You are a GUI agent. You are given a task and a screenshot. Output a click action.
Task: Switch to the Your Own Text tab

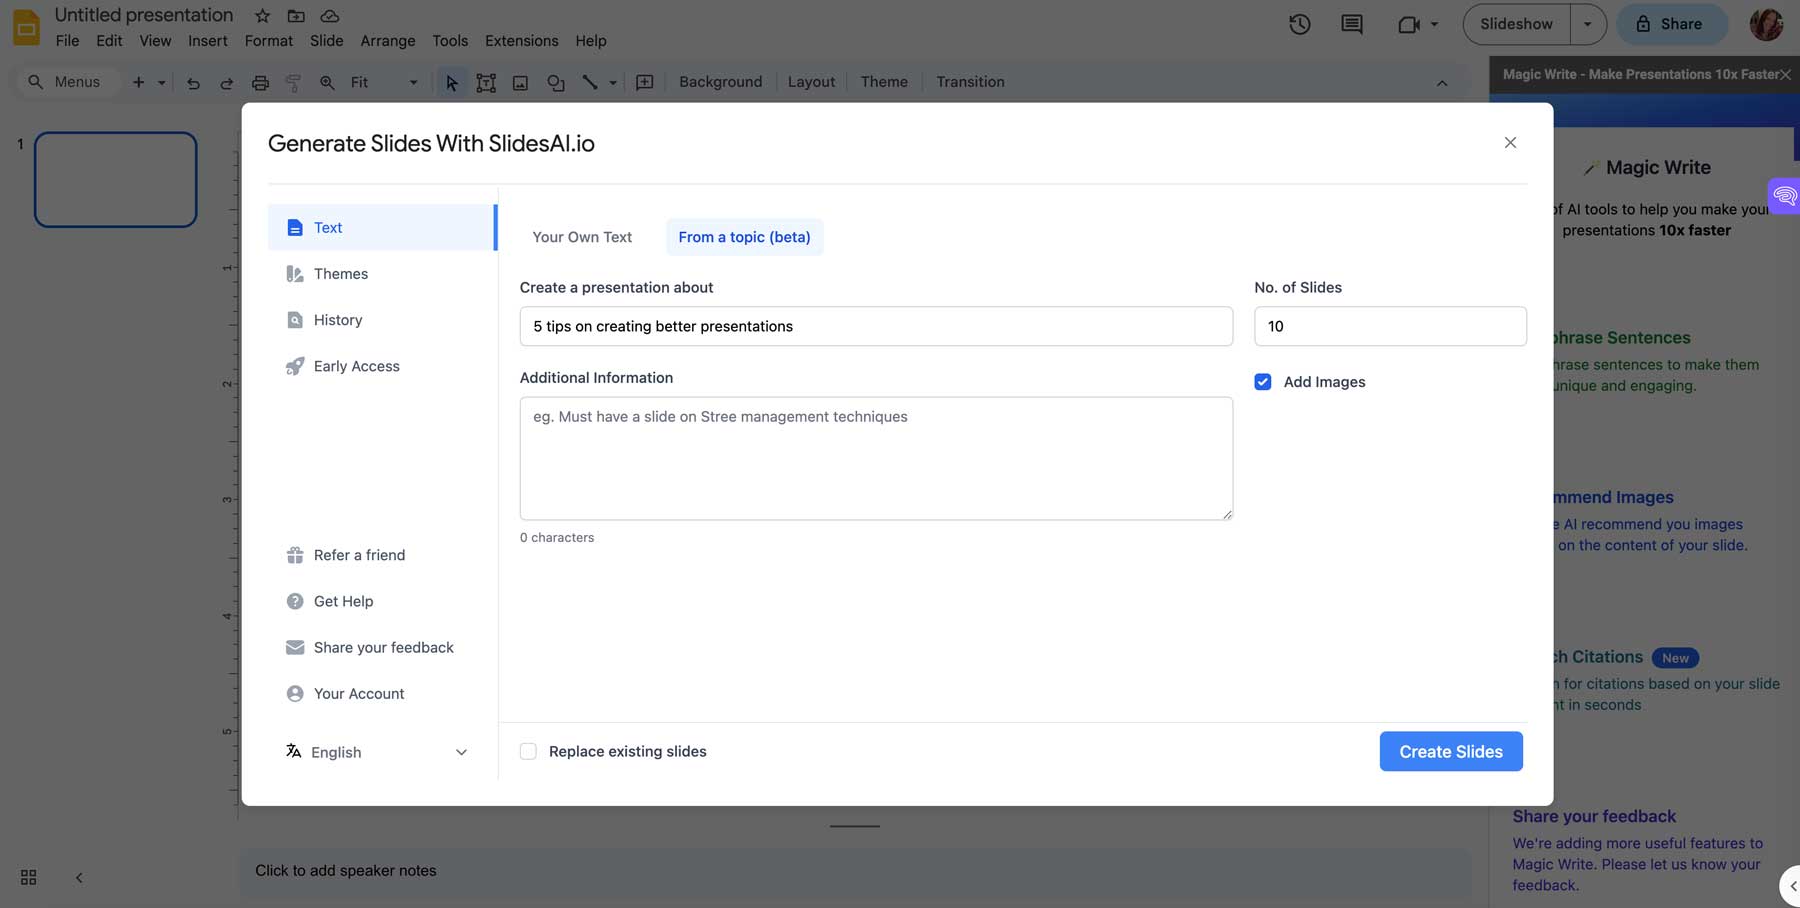click(582, 237)
